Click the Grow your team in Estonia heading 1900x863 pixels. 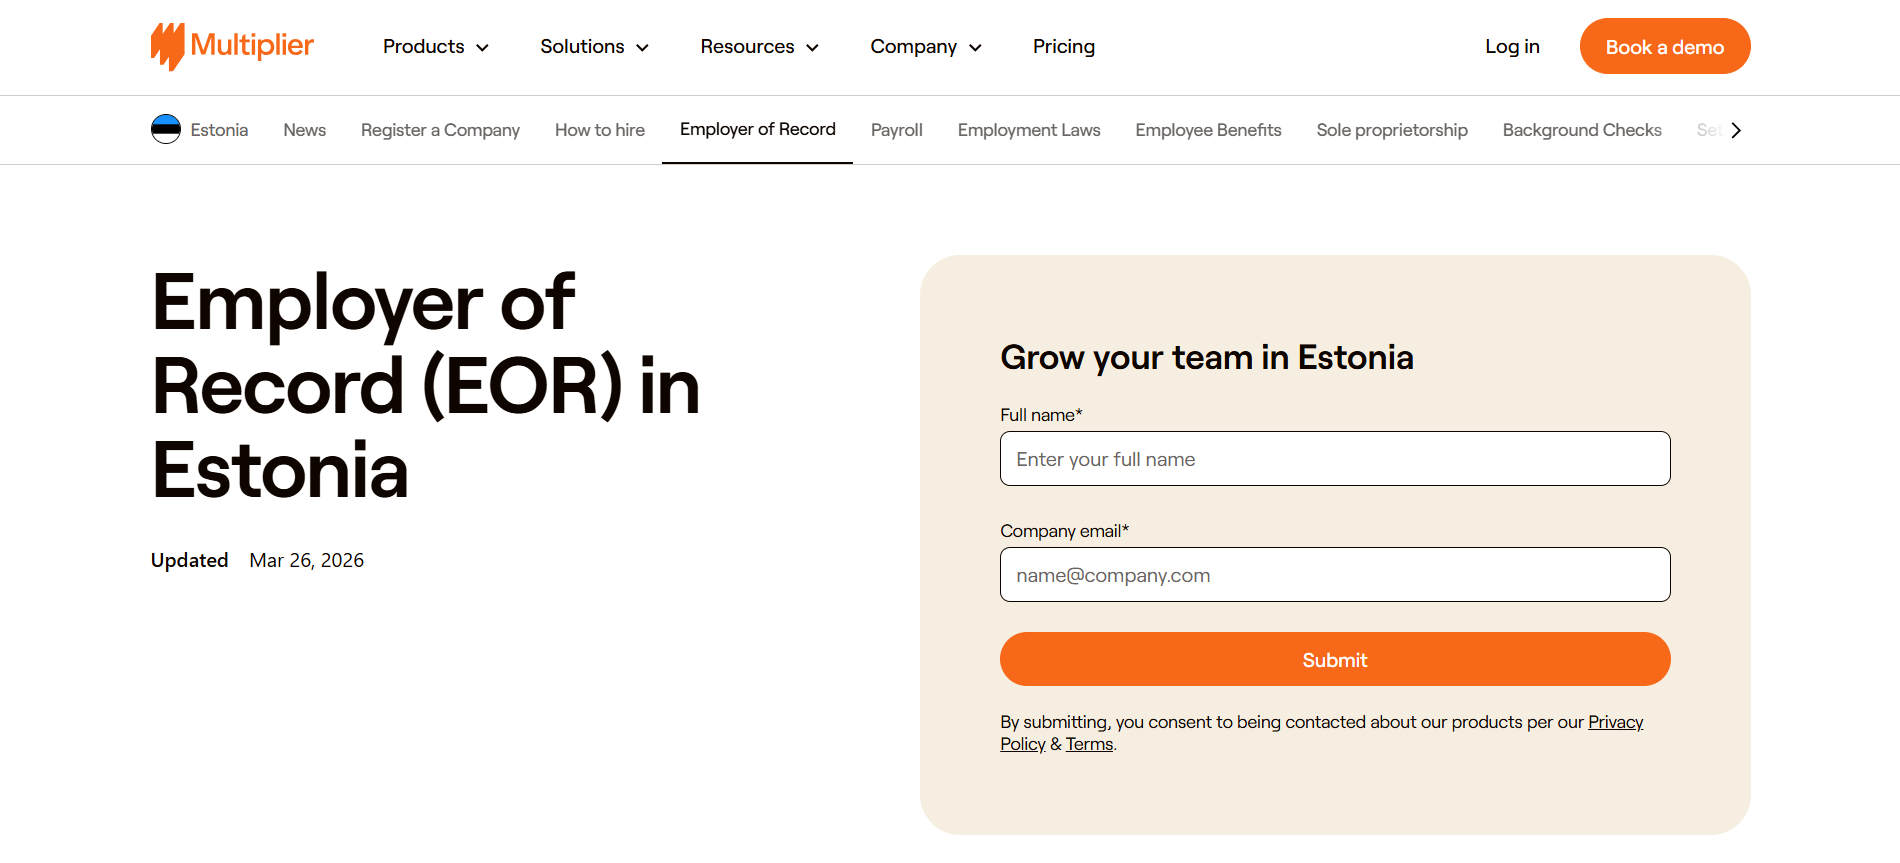pyautogui.click(x=1207, y=357)
